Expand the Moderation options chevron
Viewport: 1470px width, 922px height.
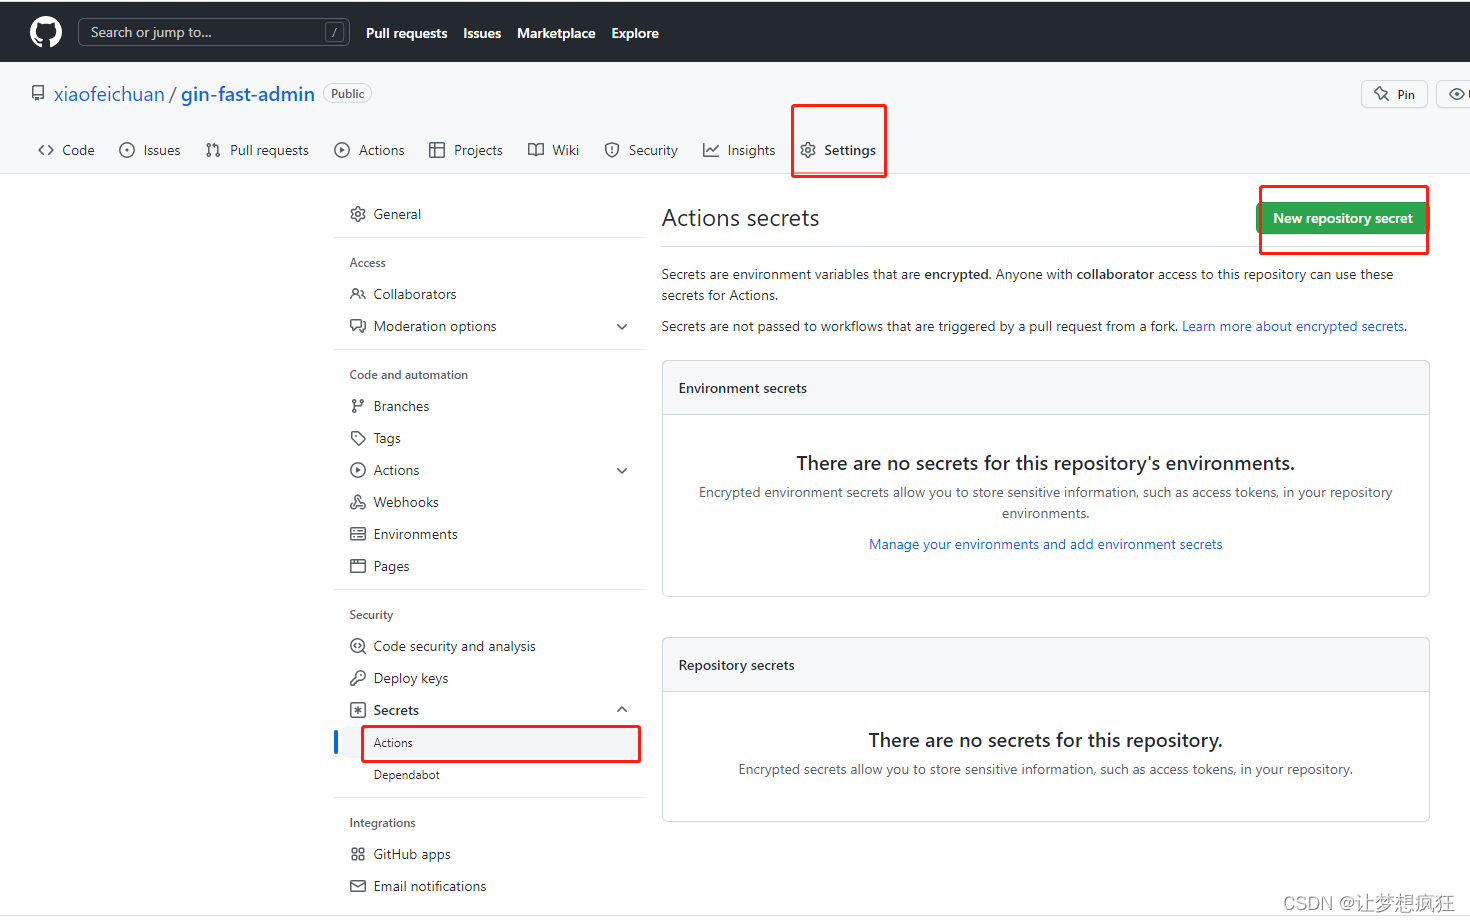click(x=622, y=327)
